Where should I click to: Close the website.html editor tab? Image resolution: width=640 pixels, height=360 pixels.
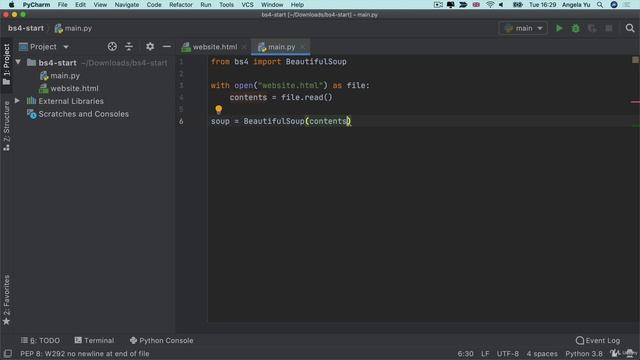[244, 47]
